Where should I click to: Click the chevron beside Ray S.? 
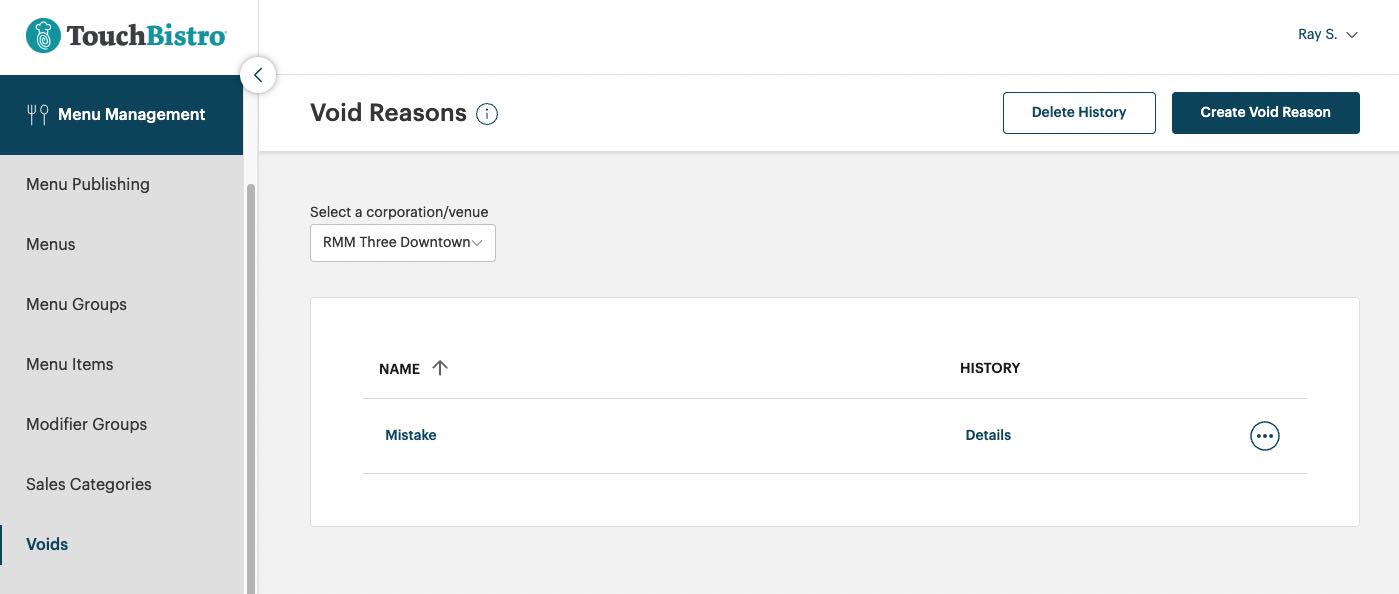point(1352,34)
